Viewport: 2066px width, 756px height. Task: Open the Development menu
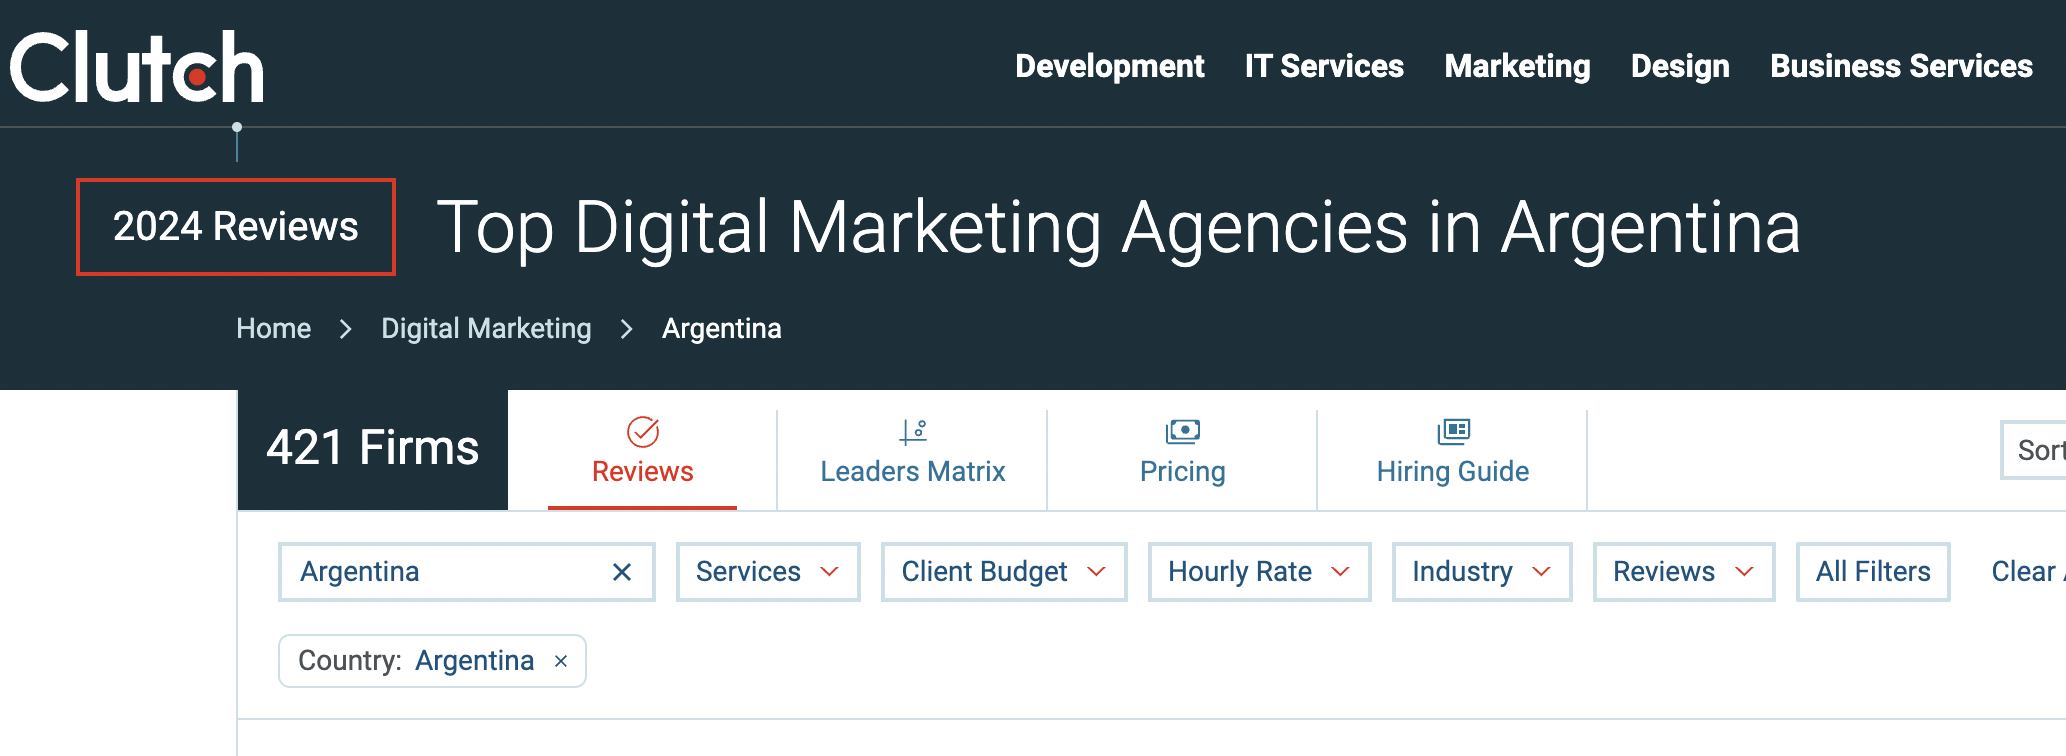1109,66
